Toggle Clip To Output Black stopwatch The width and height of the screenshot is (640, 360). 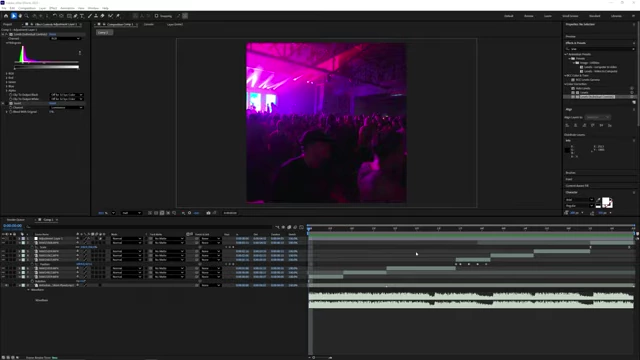click(x=11, y=95)
